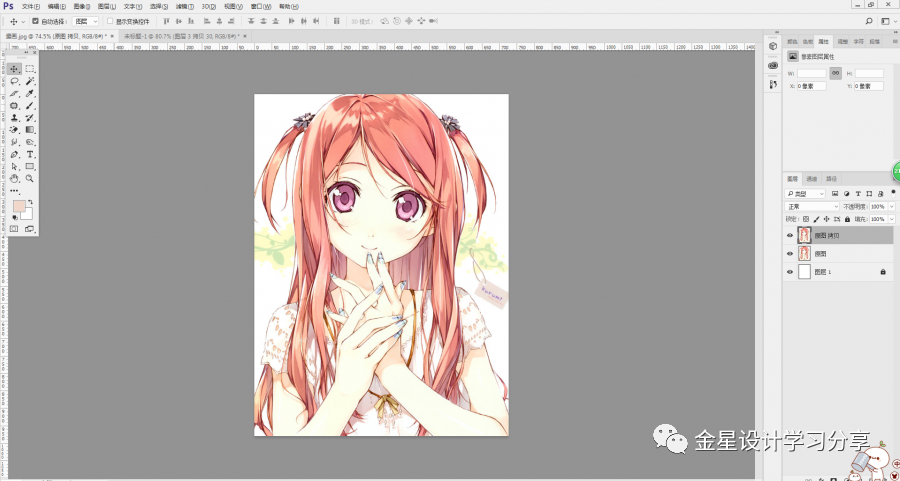The image size is (900, 481).
Task: Open the 3D panel cube icon
Action: 773,46
